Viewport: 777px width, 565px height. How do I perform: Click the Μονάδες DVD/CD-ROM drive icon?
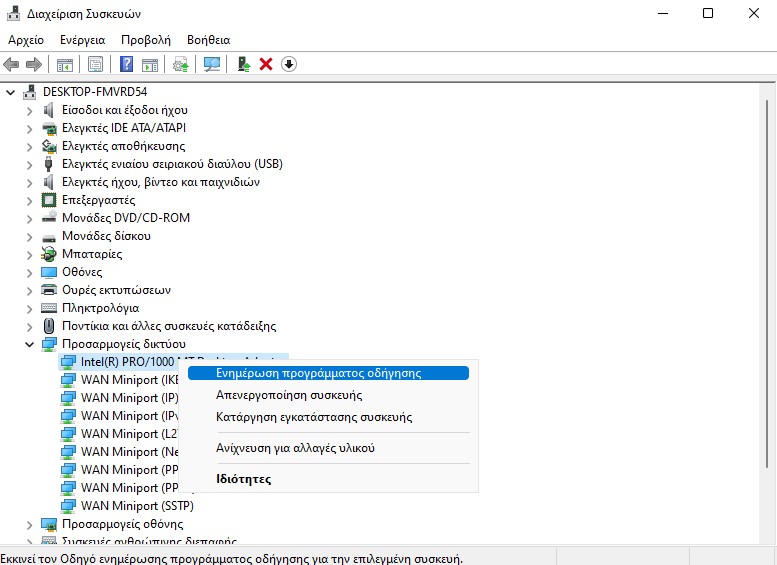(49, 218)
